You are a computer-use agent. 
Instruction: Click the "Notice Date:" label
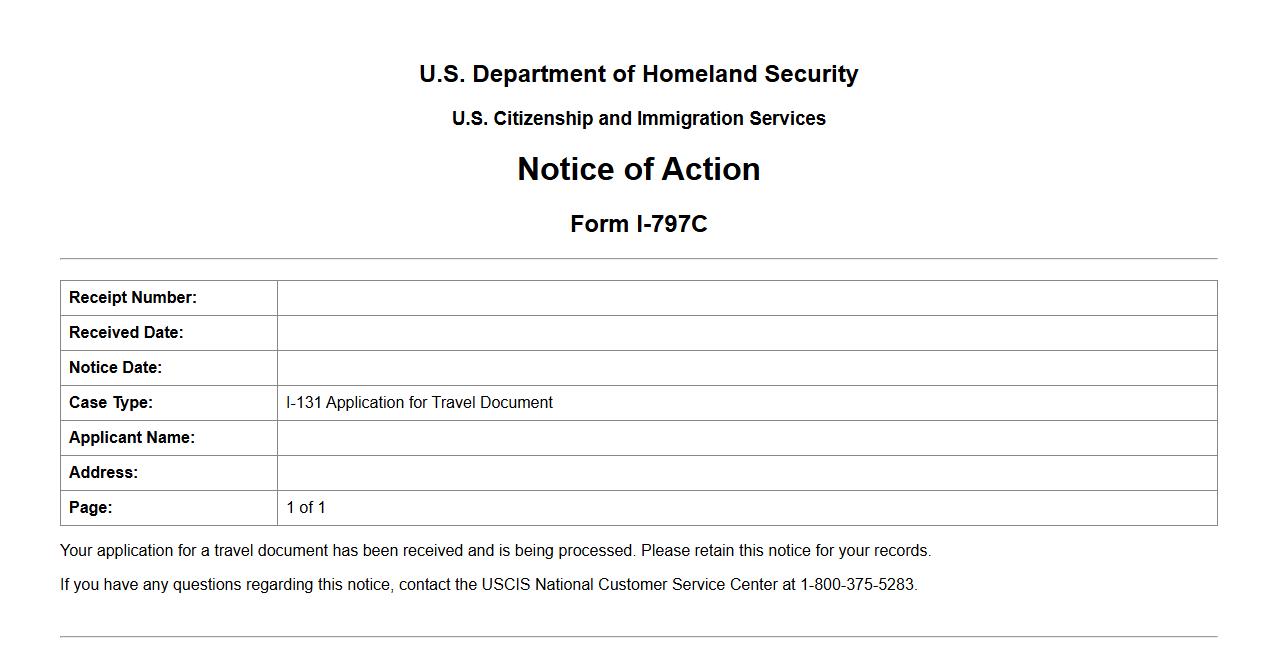[115, 368]
